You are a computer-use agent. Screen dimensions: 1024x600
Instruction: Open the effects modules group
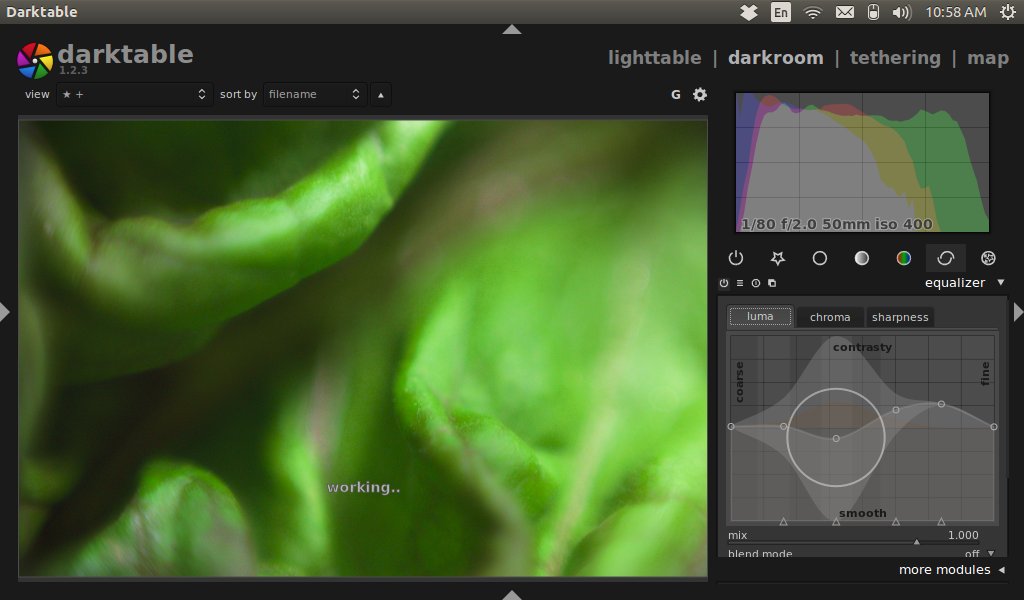coord(988,258)
